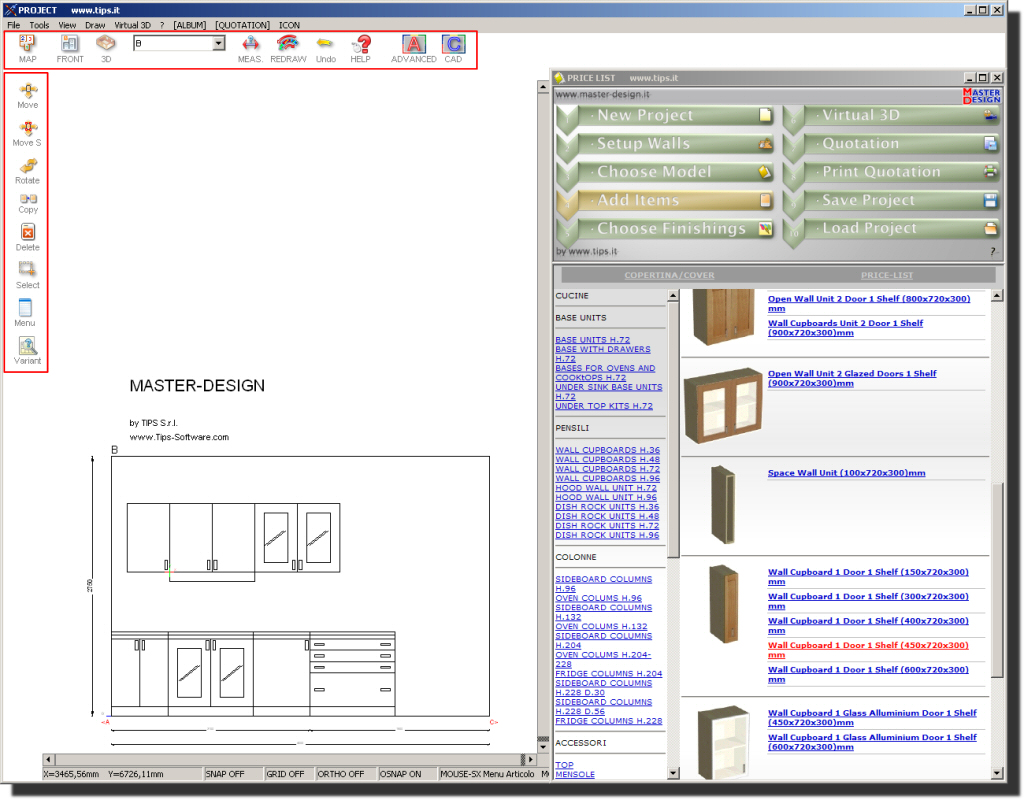This screenshot has width=1024, height=800.
Task: Open HELP from the toolbar
Action: point(360,48)
